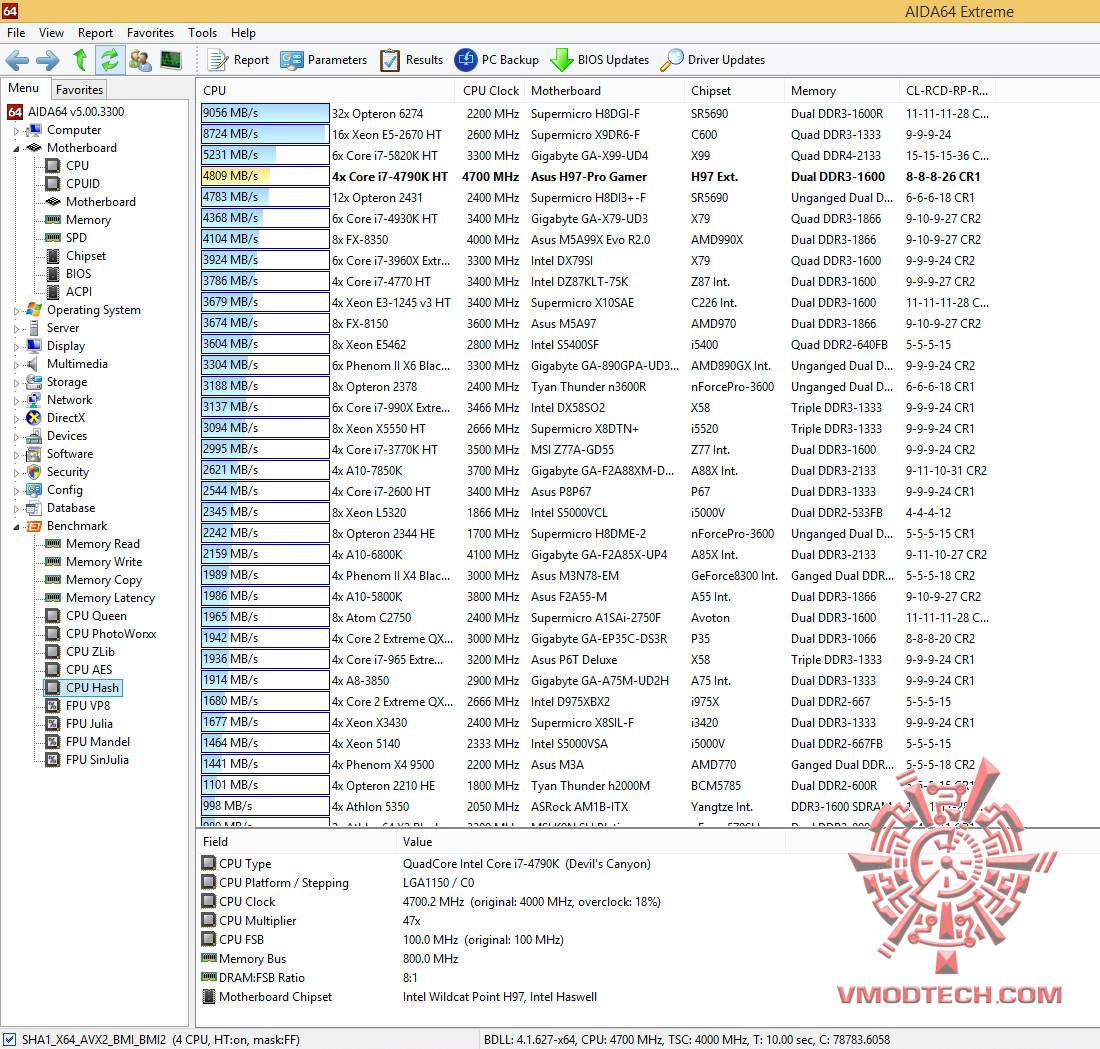Sort results by Memory column header
Image resolution: width=1100 pixels, height=1049 pixels.
pyautogui.click(x=841, y=91)
